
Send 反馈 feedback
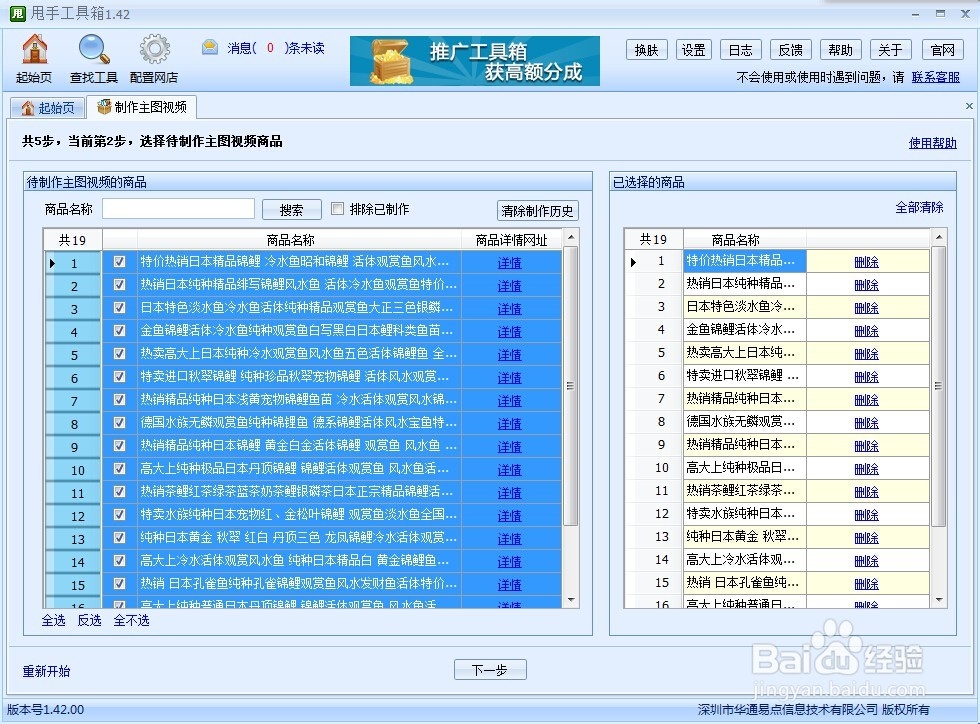[x=790, y=49]
